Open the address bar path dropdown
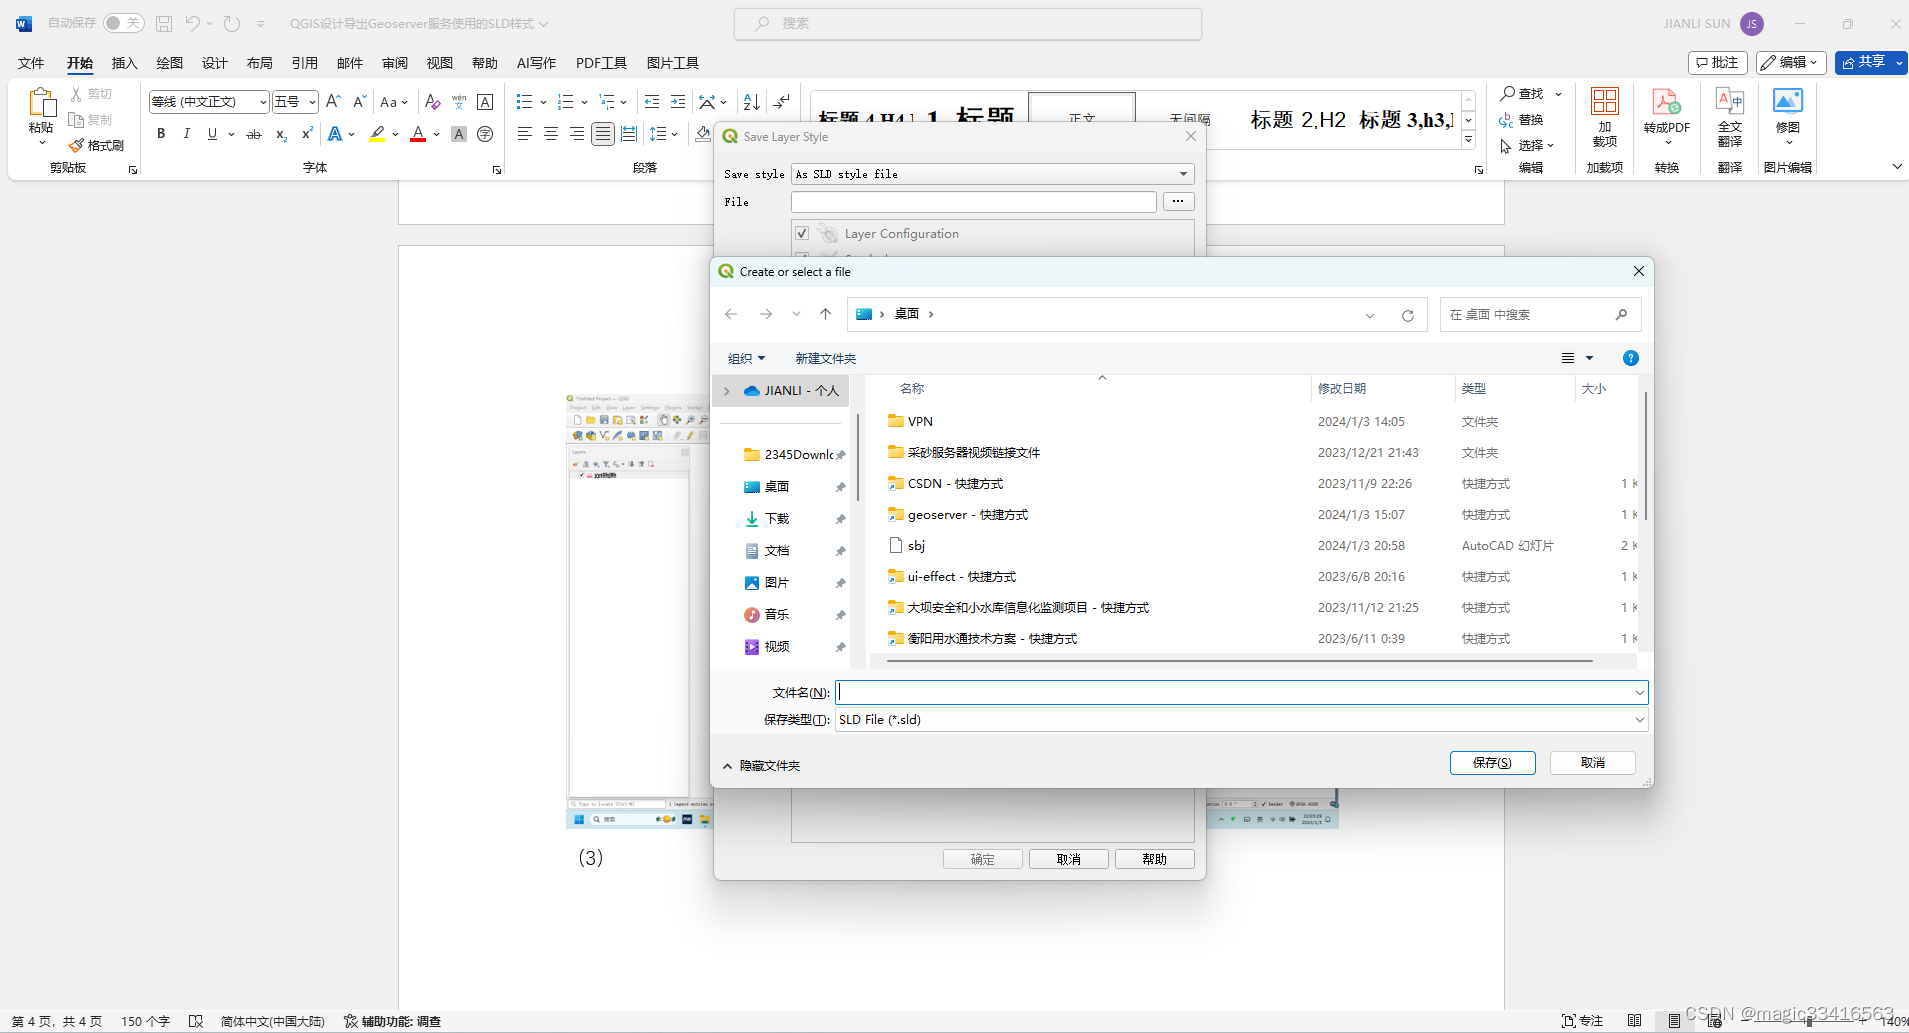This screenshot has height=1033, width=1909. point(1370,315)
